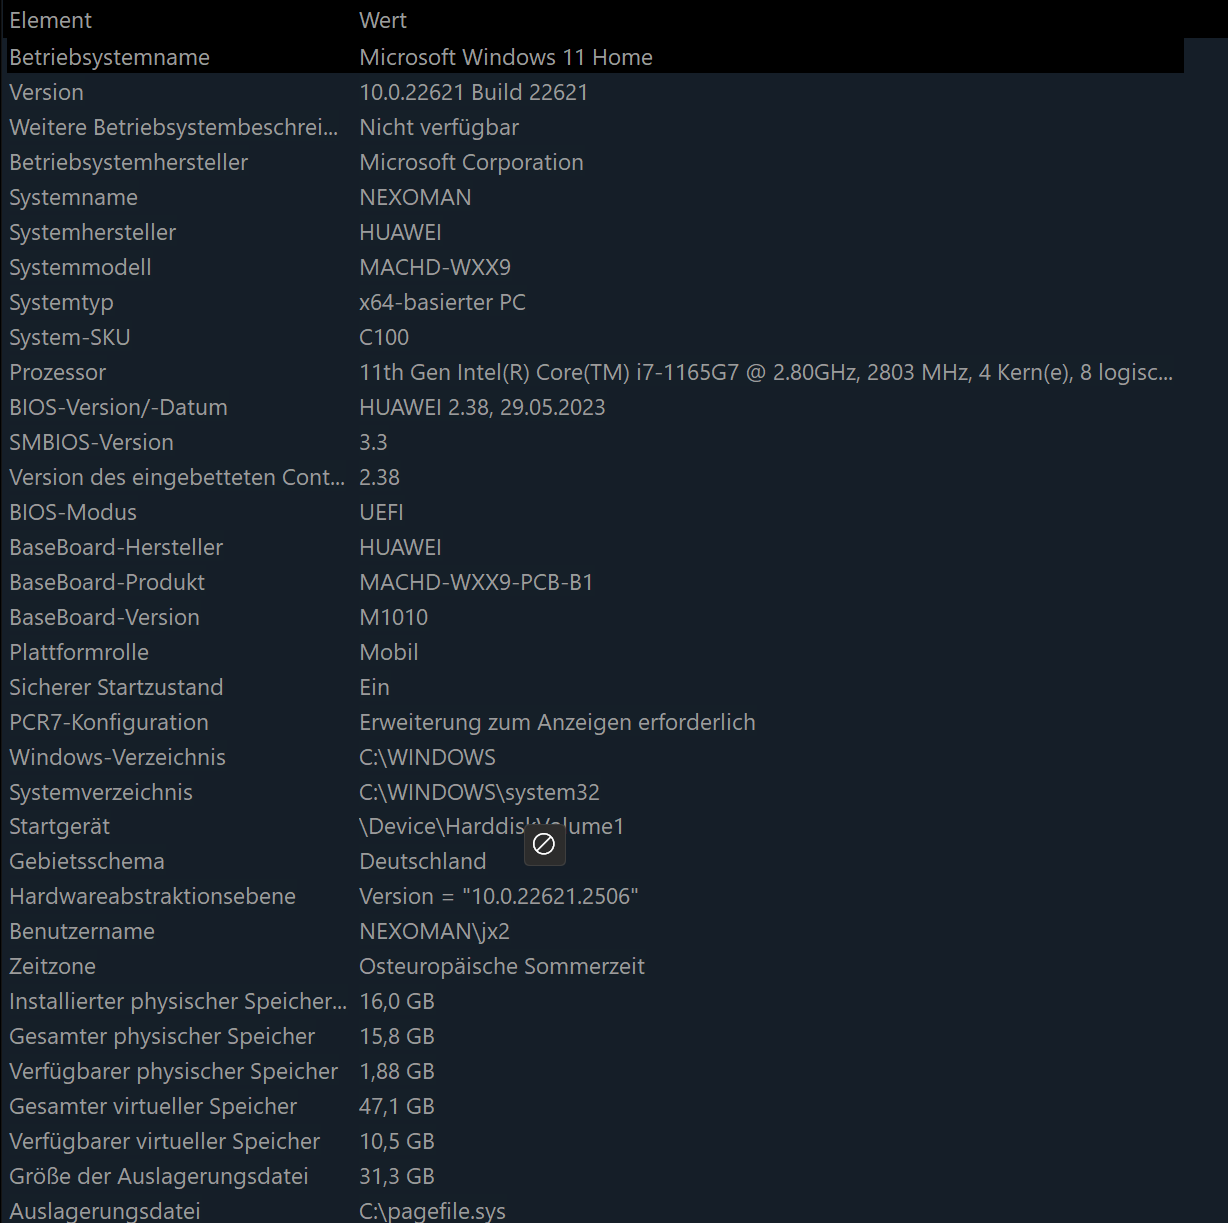
Task: Select Gesamter physischer Speicher row label
Action: coord(162,1036)
